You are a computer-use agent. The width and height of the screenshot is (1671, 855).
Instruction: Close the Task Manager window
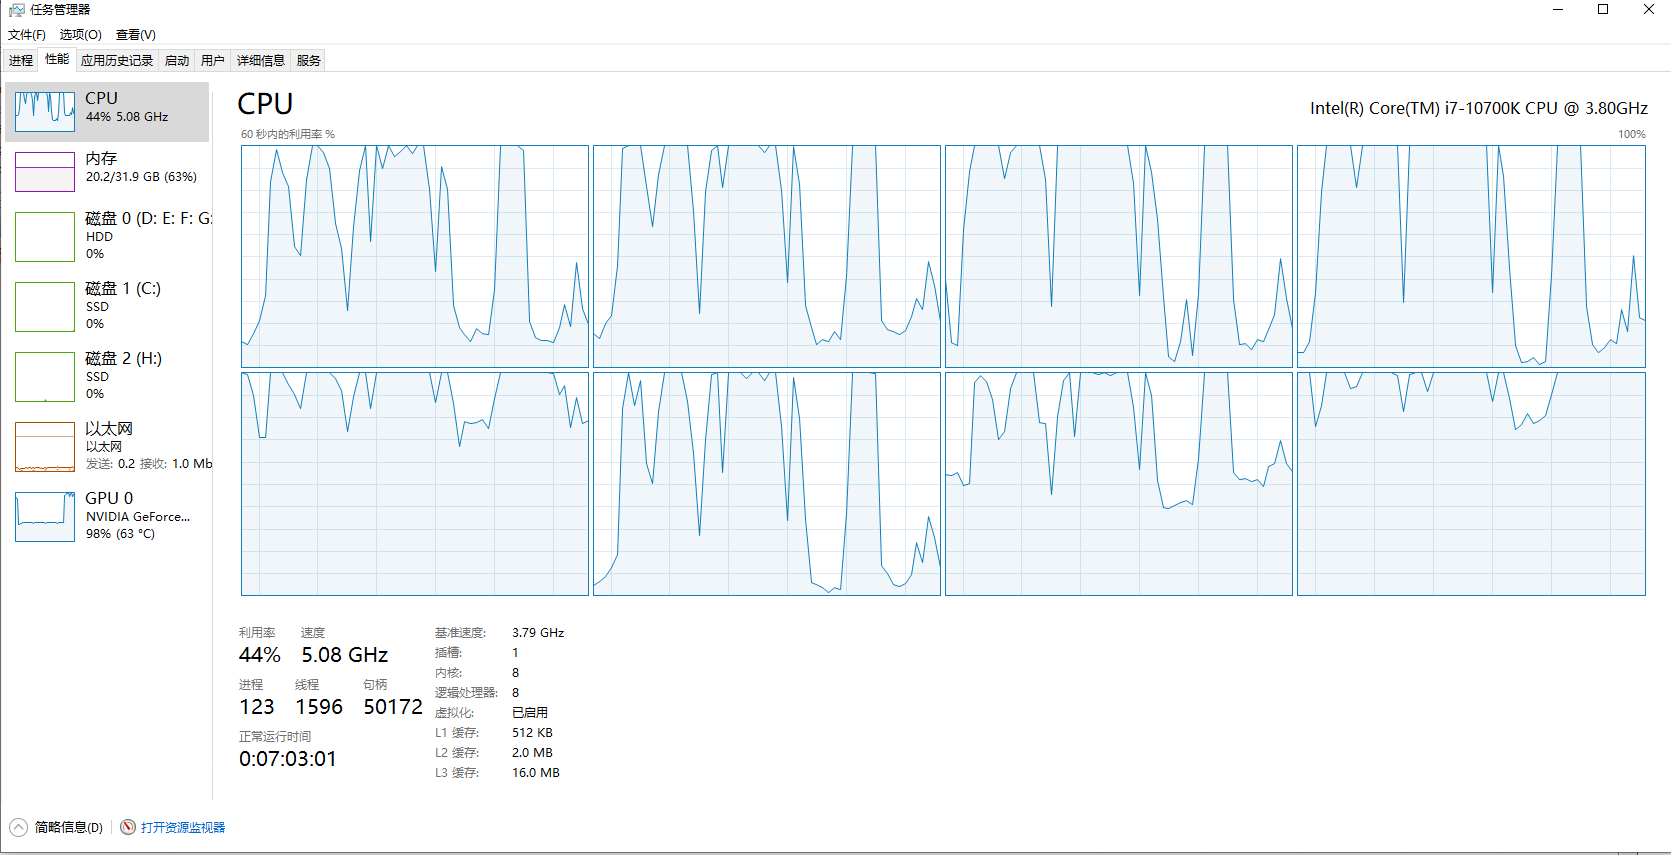tap(1649, 10)
